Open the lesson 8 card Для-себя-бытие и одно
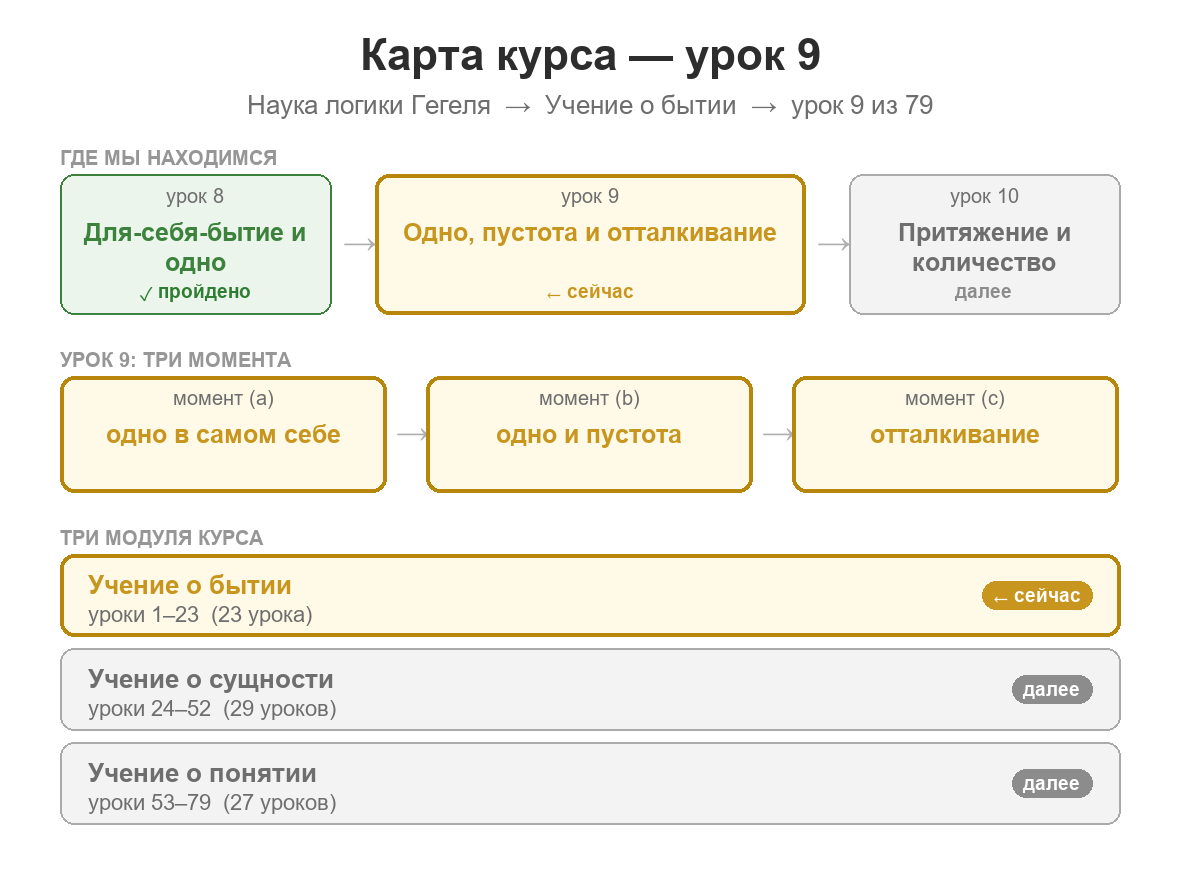 196,245
